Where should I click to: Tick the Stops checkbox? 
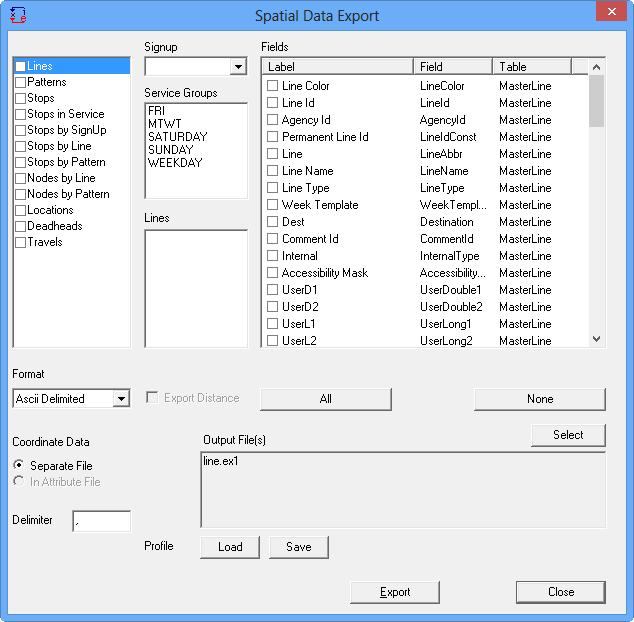tap(20, 98)
